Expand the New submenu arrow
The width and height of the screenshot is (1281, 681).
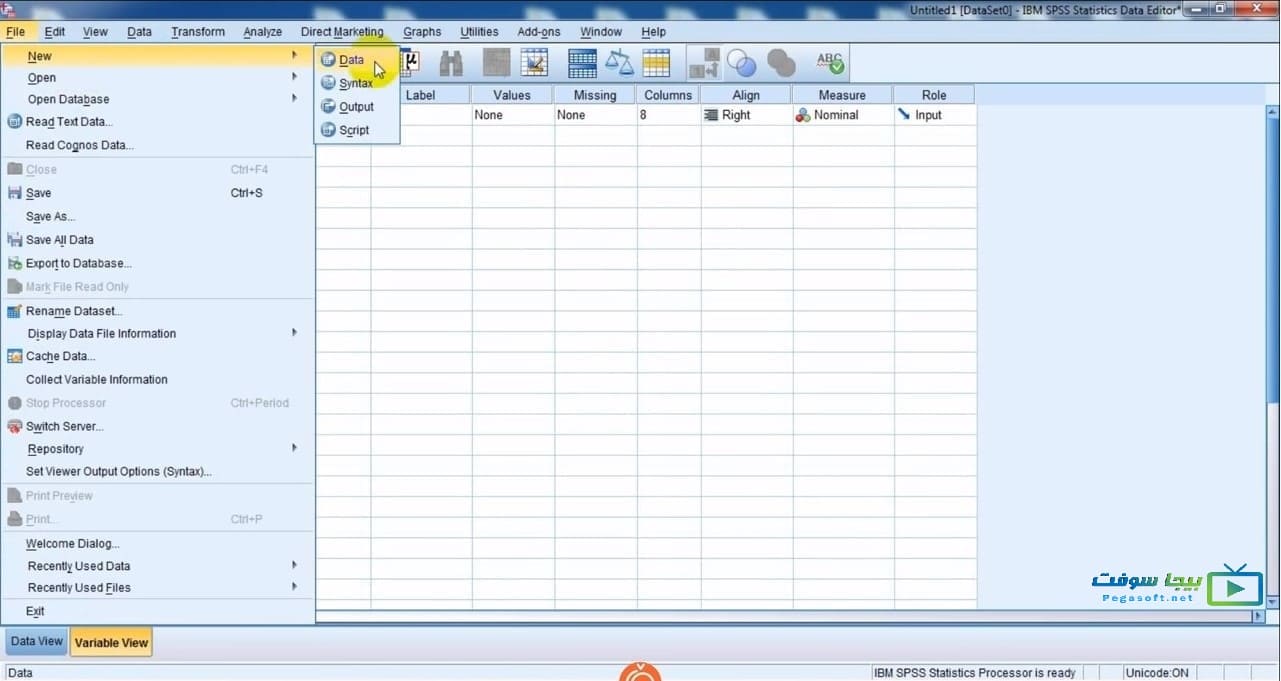coord(294,55)
